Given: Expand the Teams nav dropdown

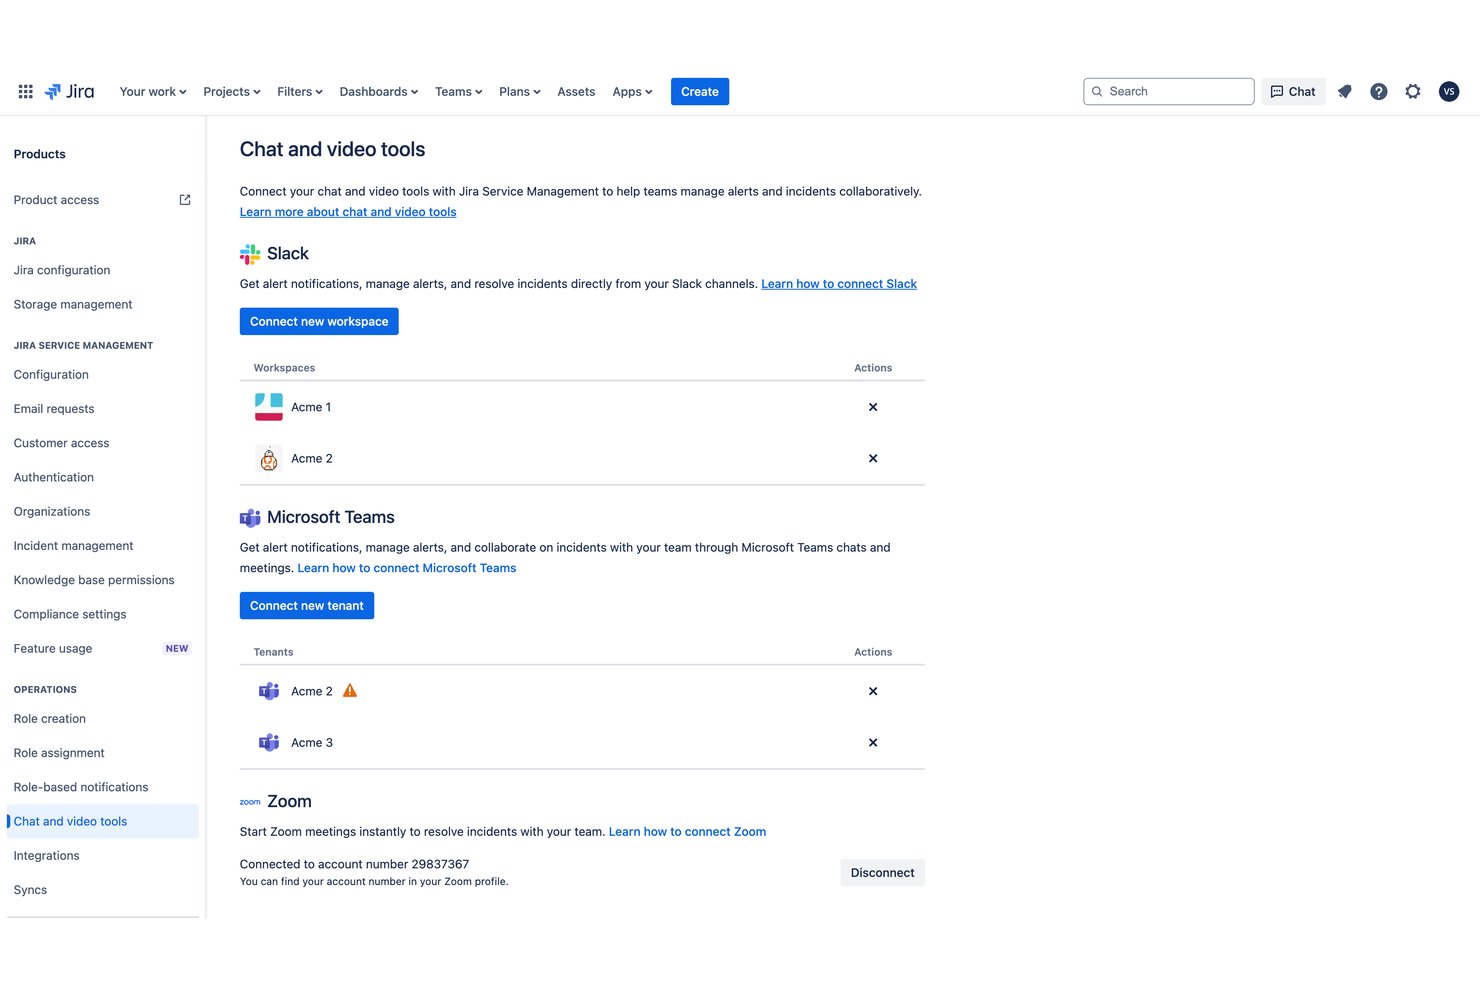Looking at the screenshot, I should coord(459,92).
